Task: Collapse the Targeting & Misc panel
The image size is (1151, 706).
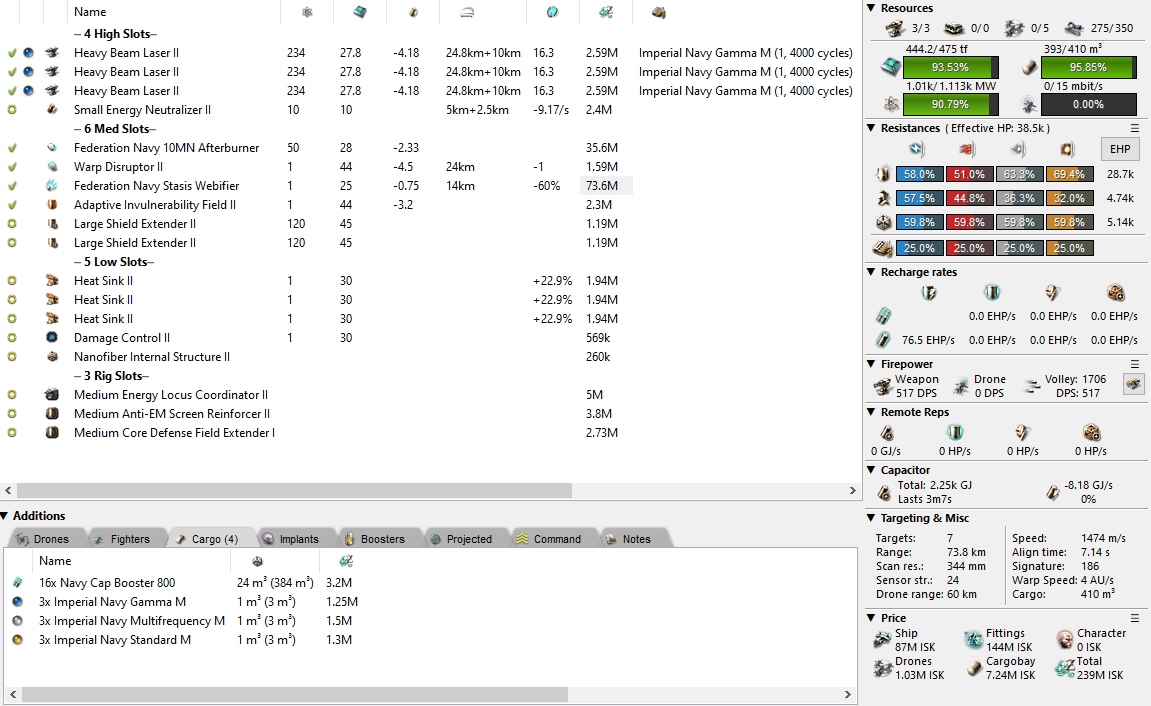Action: 871,518
